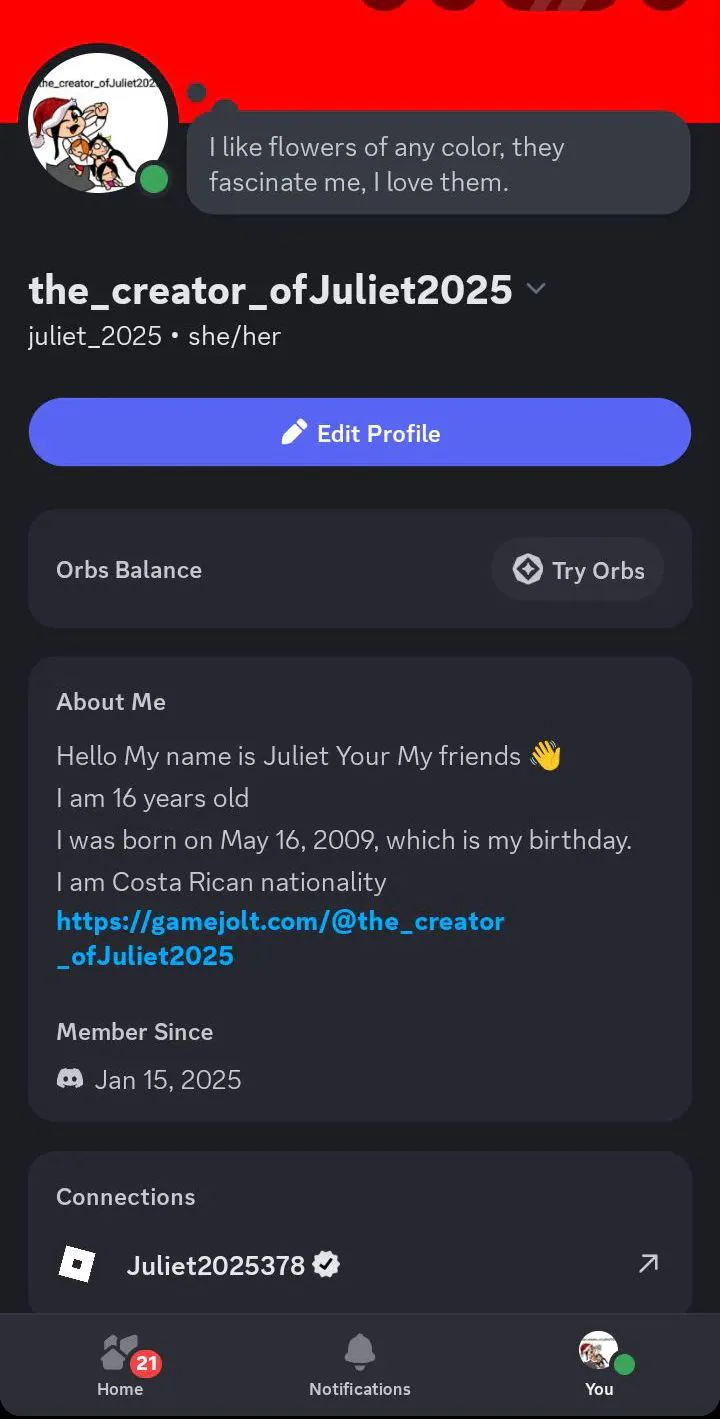Click the Roblox connection icon
Image resolution: width=720 pixels, height=1419 pixels.
[x=77, y=1265]
